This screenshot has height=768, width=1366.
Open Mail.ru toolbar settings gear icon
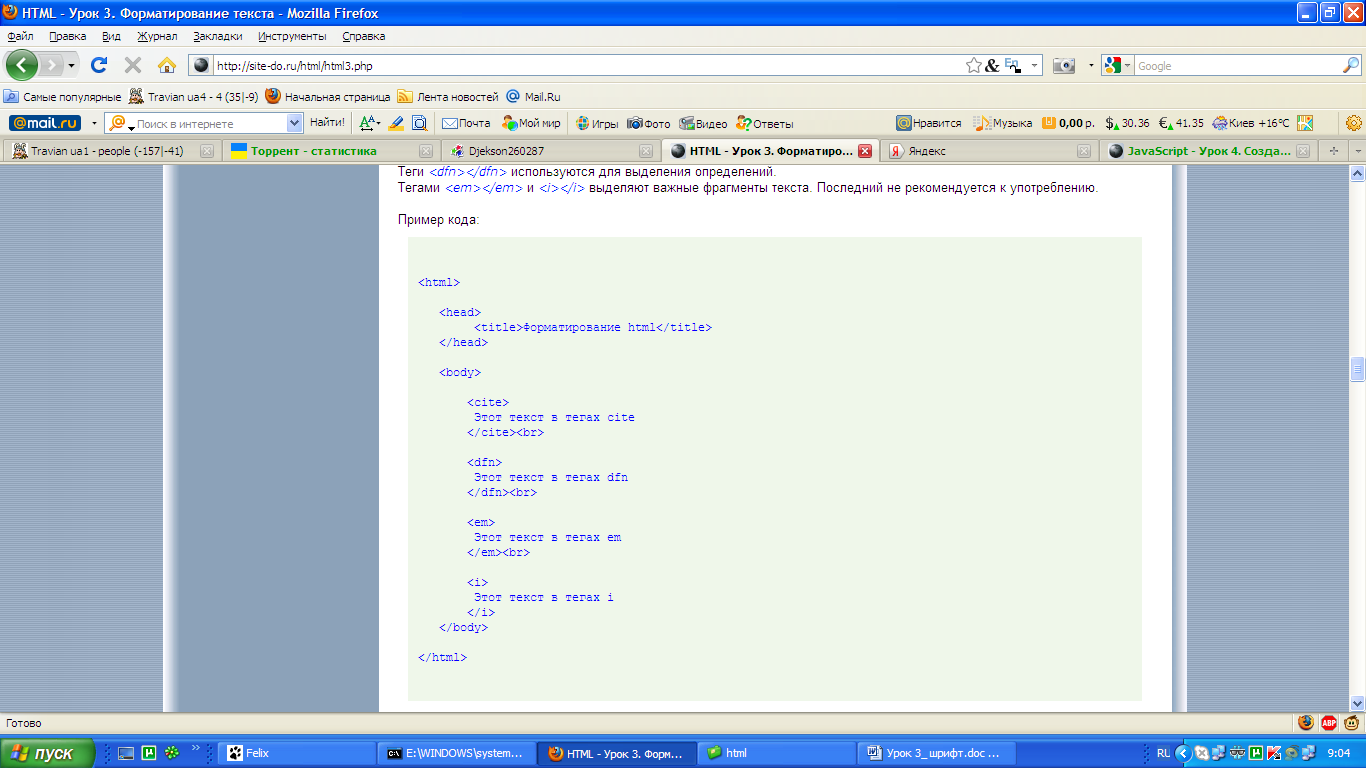coord(1354,123)
